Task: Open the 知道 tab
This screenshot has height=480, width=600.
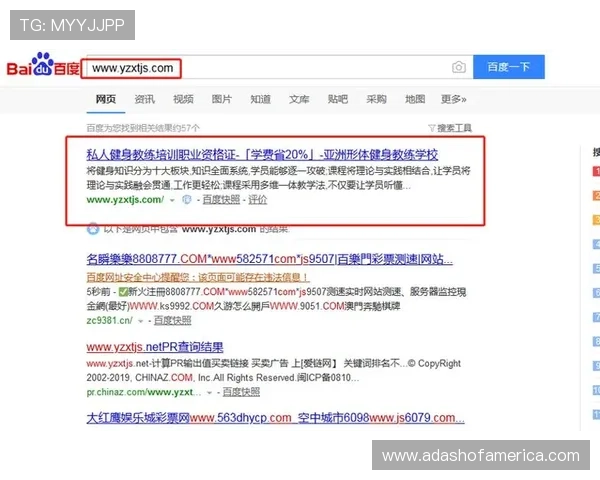Action: (261, 100)
